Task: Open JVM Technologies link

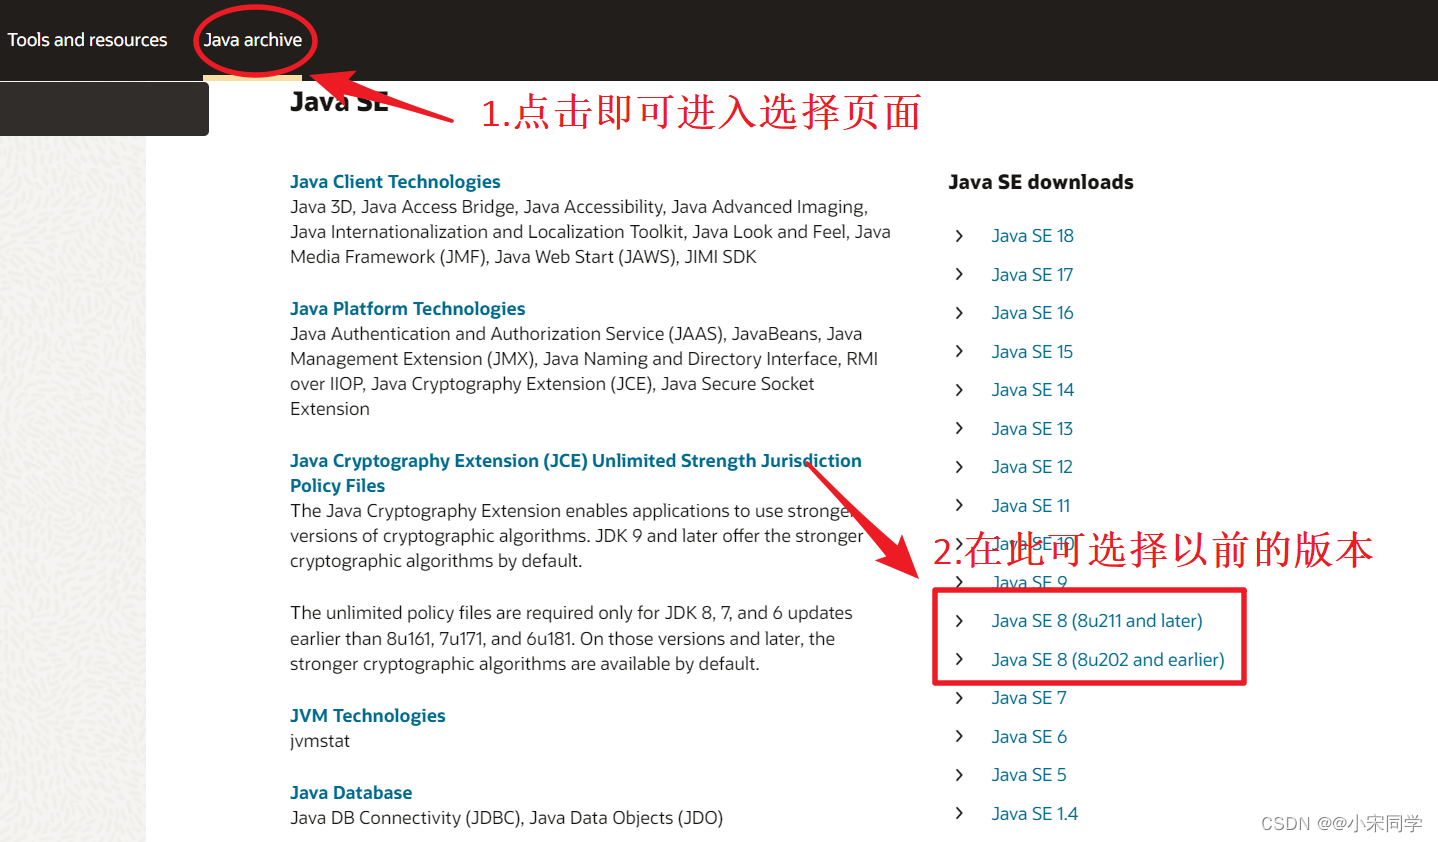Action: 367,716
